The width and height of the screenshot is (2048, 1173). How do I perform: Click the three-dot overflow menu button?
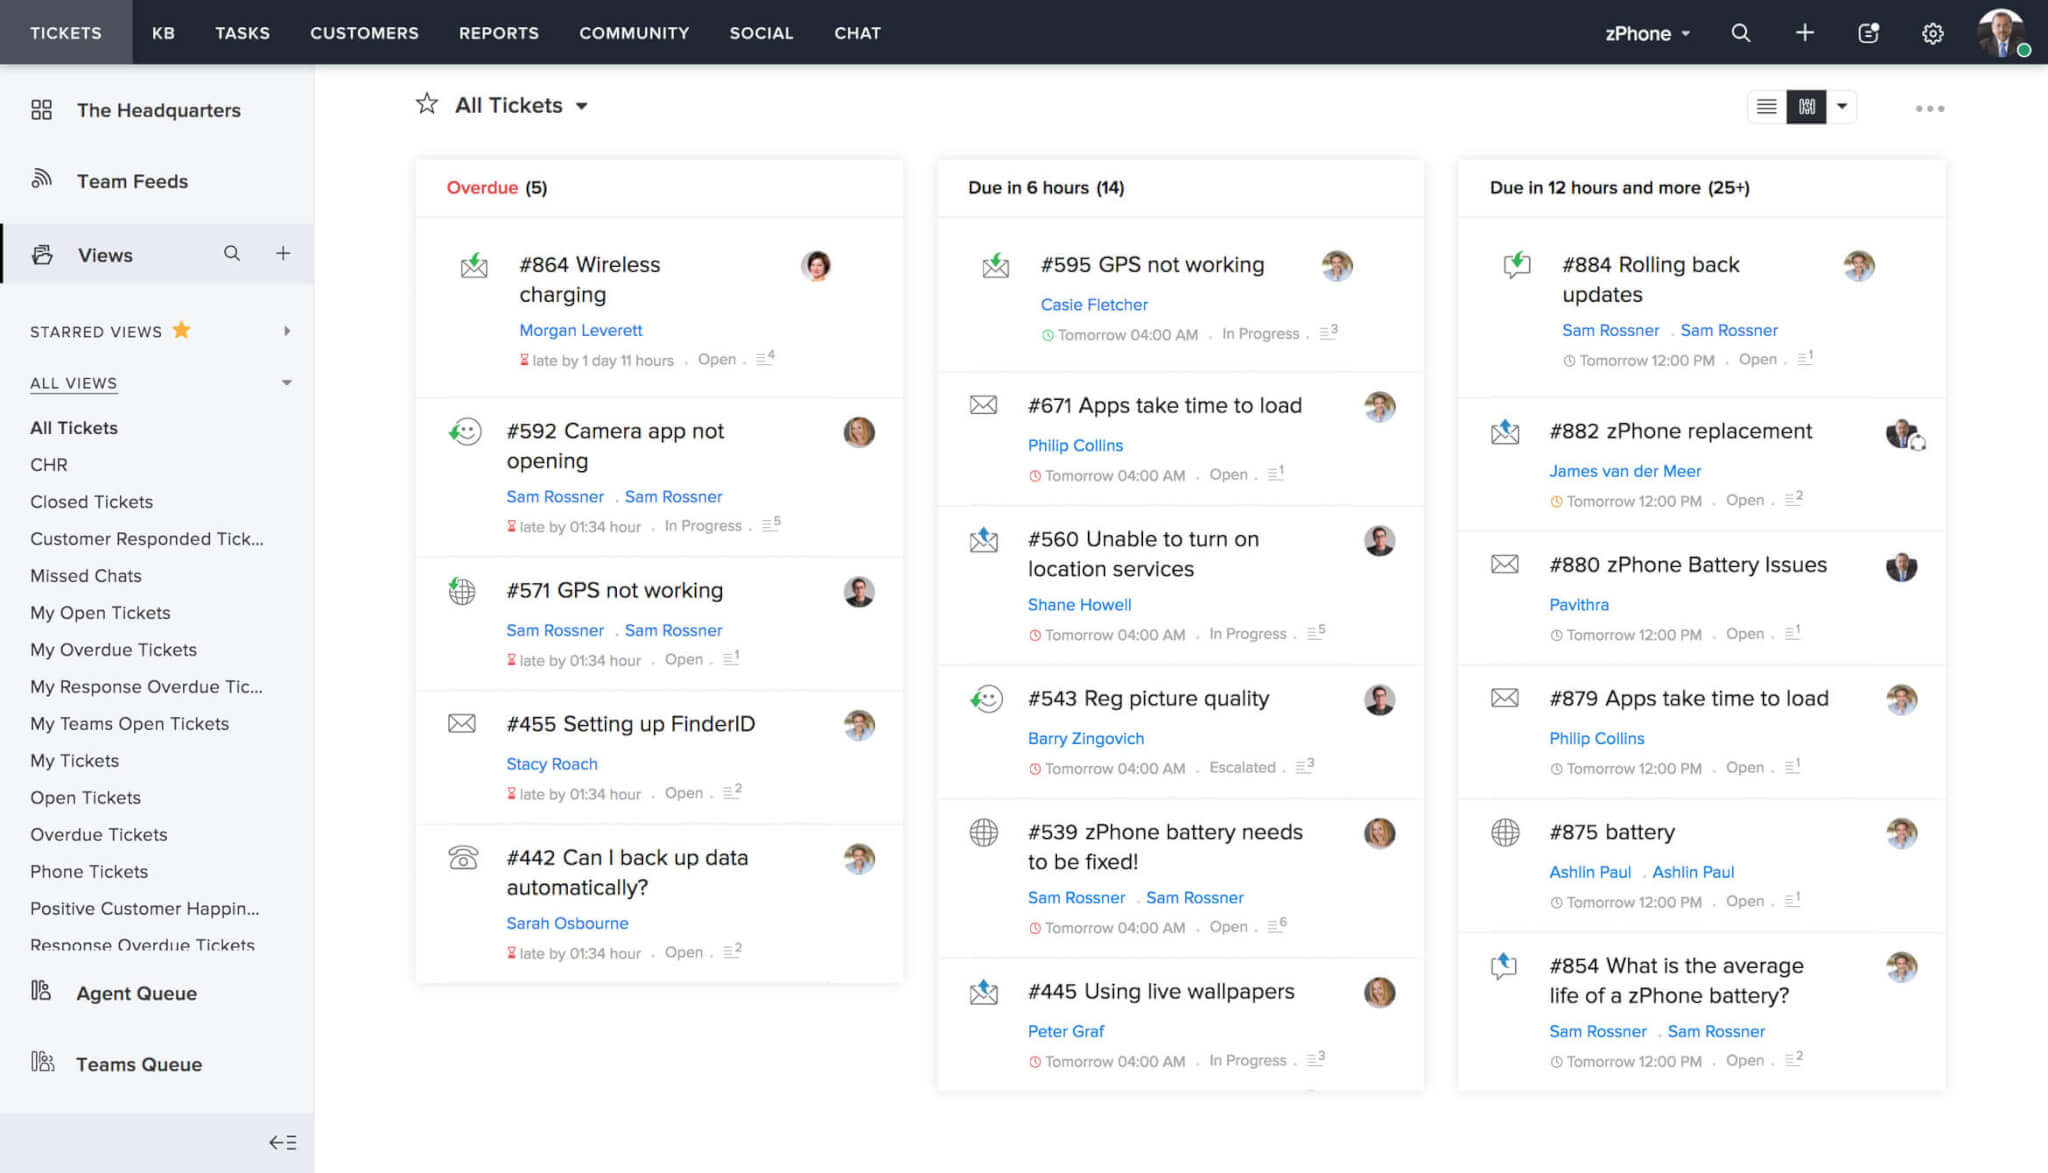pyautogui.click(x=1930, y=108)
